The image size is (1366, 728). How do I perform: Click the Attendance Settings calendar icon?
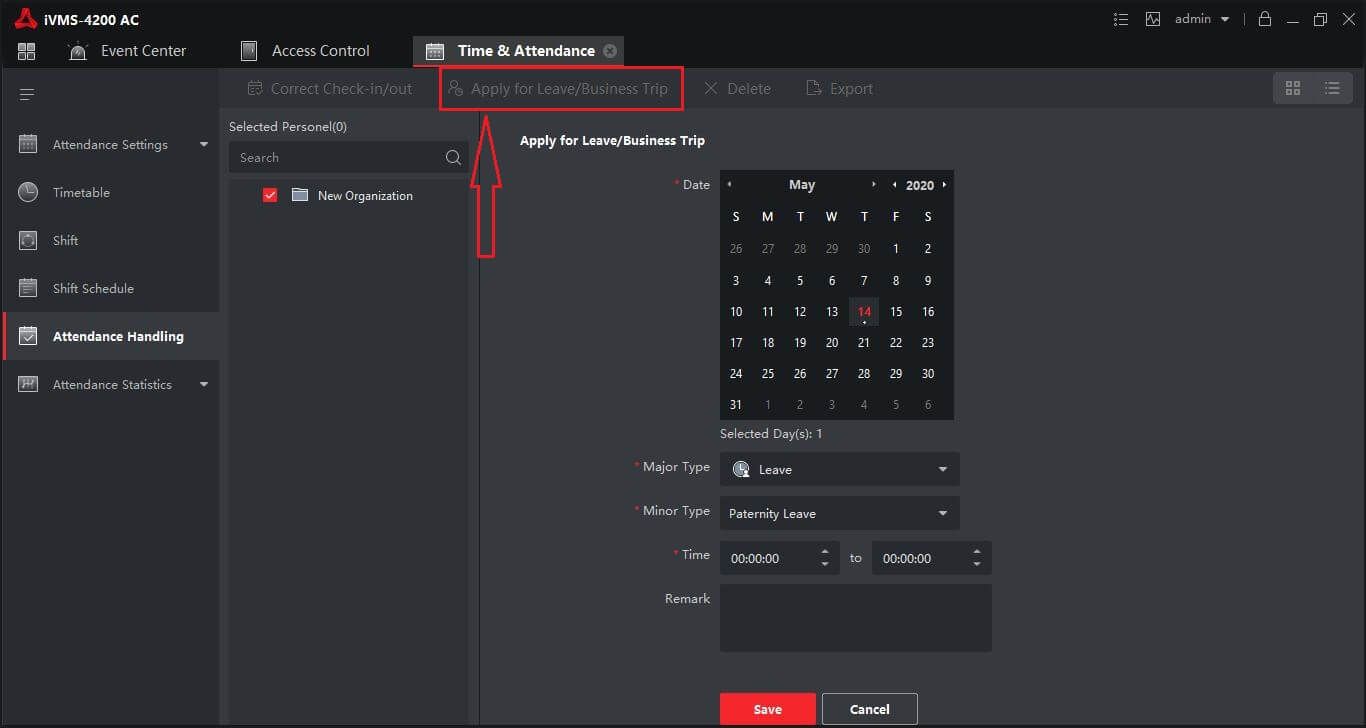pos(28,144)
